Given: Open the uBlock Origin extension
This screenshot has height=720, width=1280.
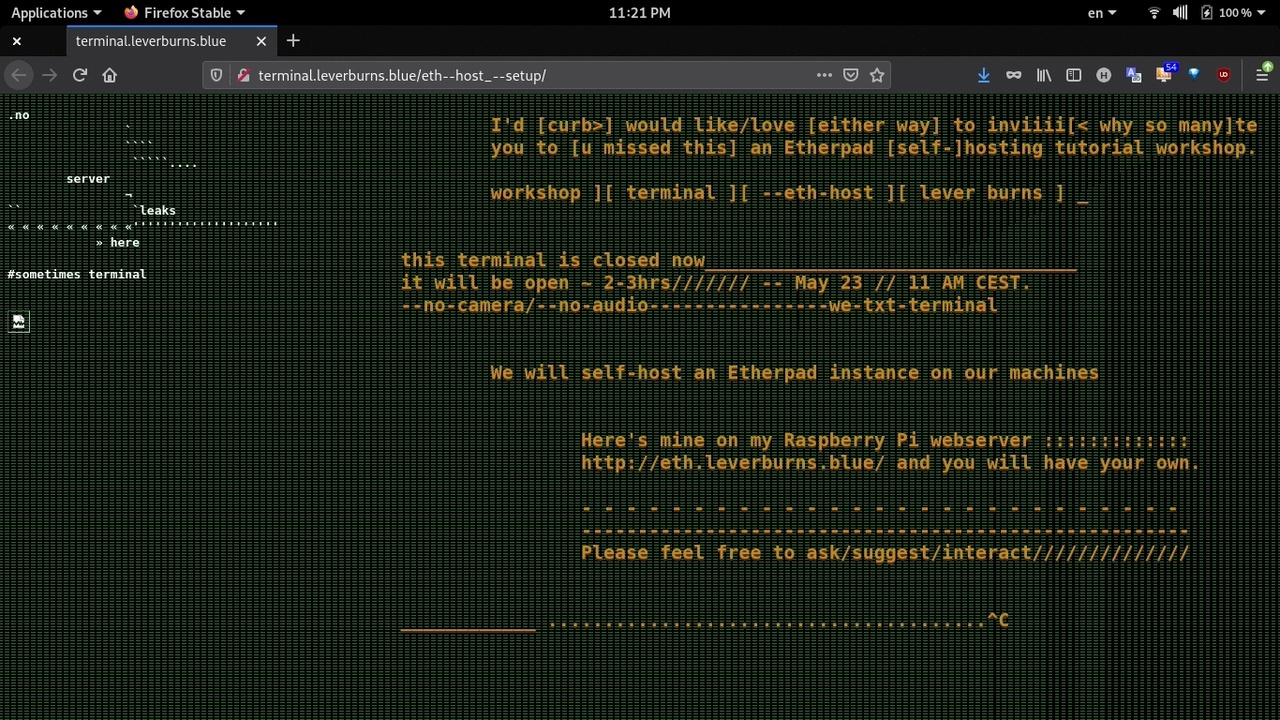Looking at the screenshot, I should [1223, 75].
